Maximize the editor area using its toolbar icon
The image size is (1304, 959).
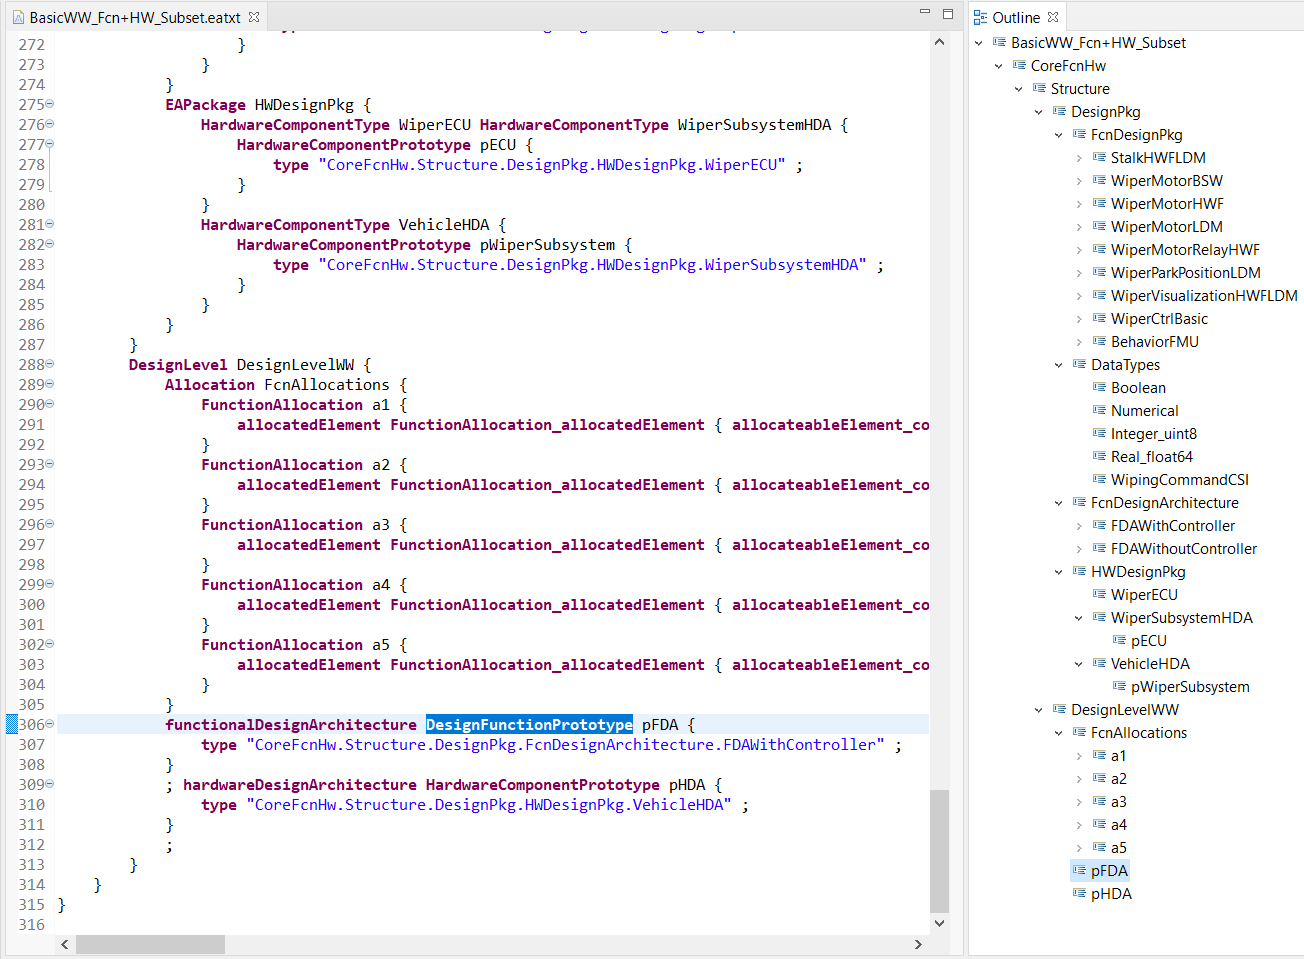tap(948, 14)
